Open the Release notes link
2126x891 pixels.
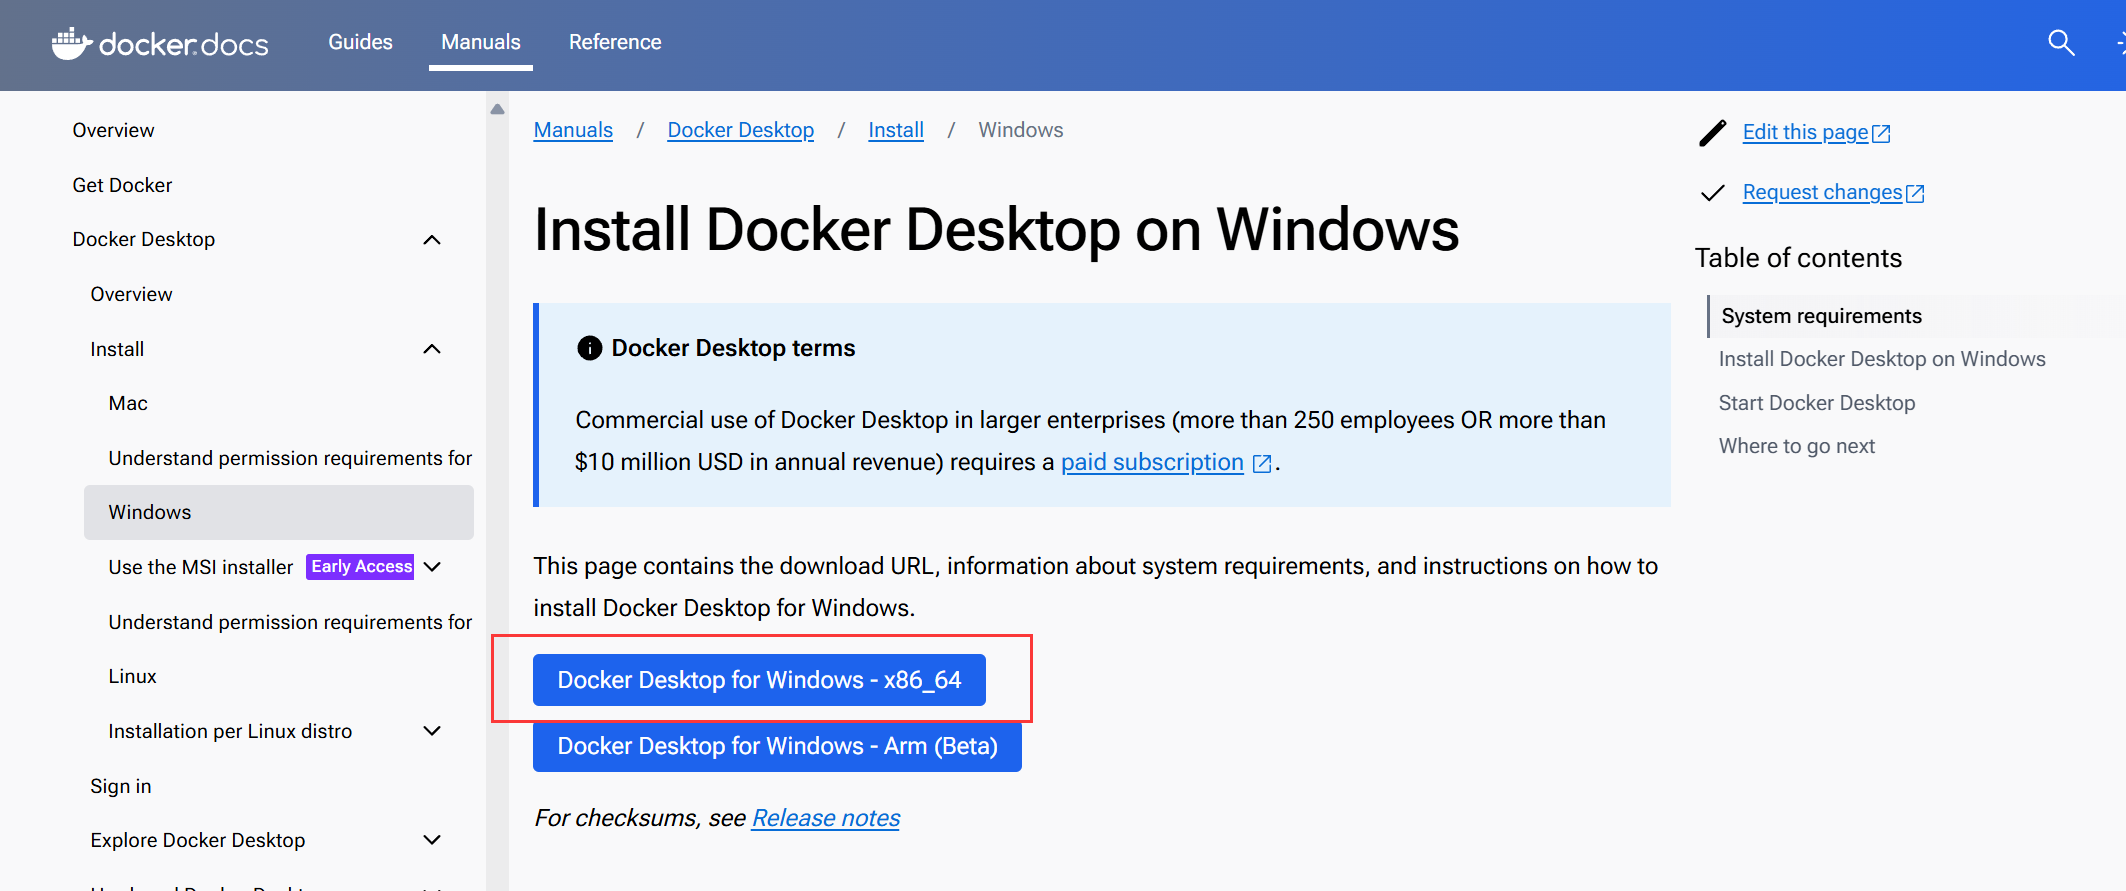click(x=826, y=818)
